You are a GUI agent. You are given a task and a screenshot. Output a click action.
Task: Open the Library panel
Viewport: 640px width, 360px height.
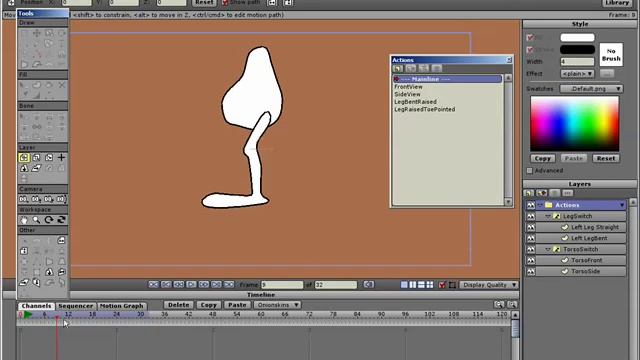(617, 3)
